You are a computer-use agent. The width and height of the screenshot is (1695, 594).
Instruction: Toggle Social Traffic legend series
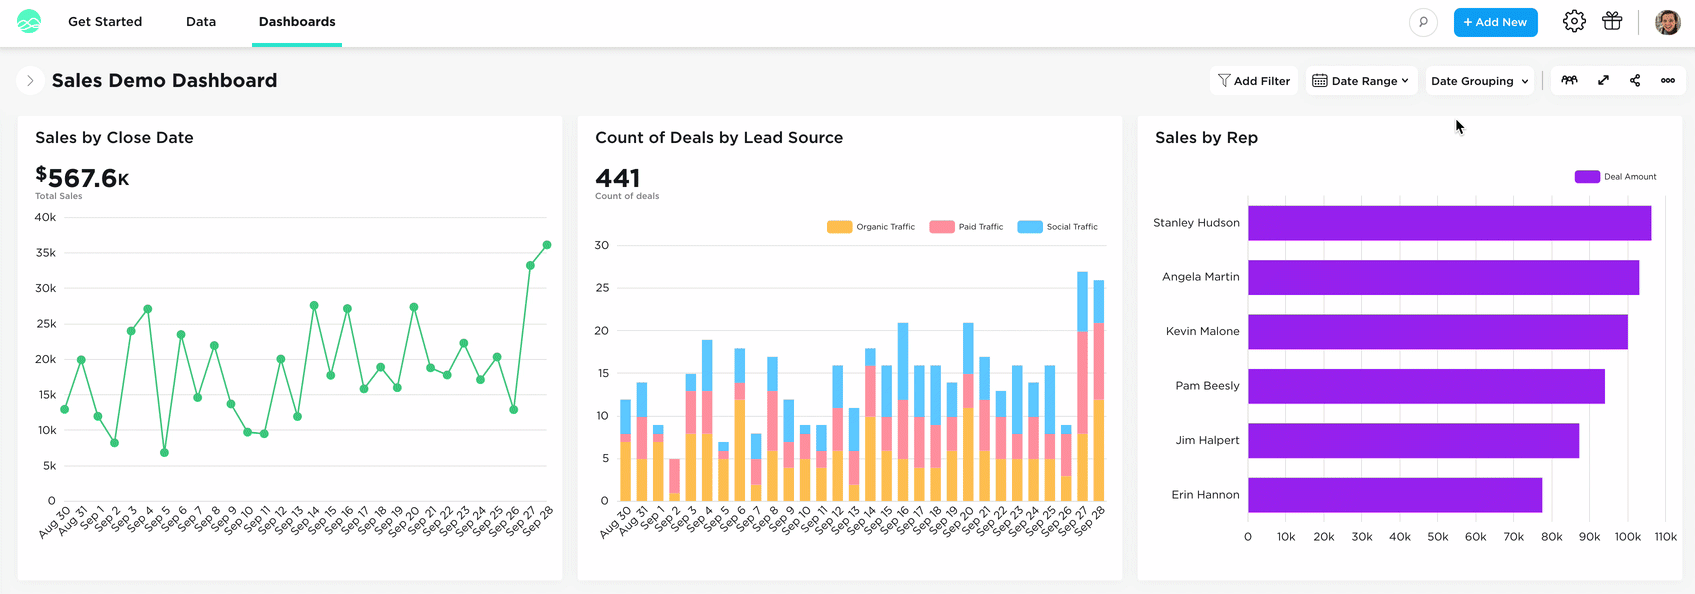click(x=1058, y=227)
